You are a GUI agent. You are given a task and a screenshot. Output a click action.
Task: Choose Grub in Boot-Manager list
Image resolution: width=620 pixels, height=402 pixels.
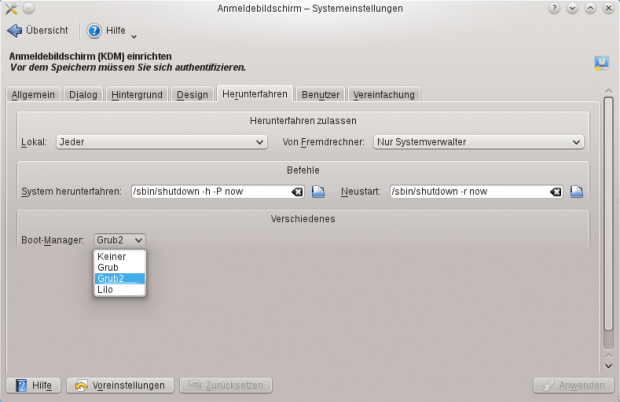(120, 268)
